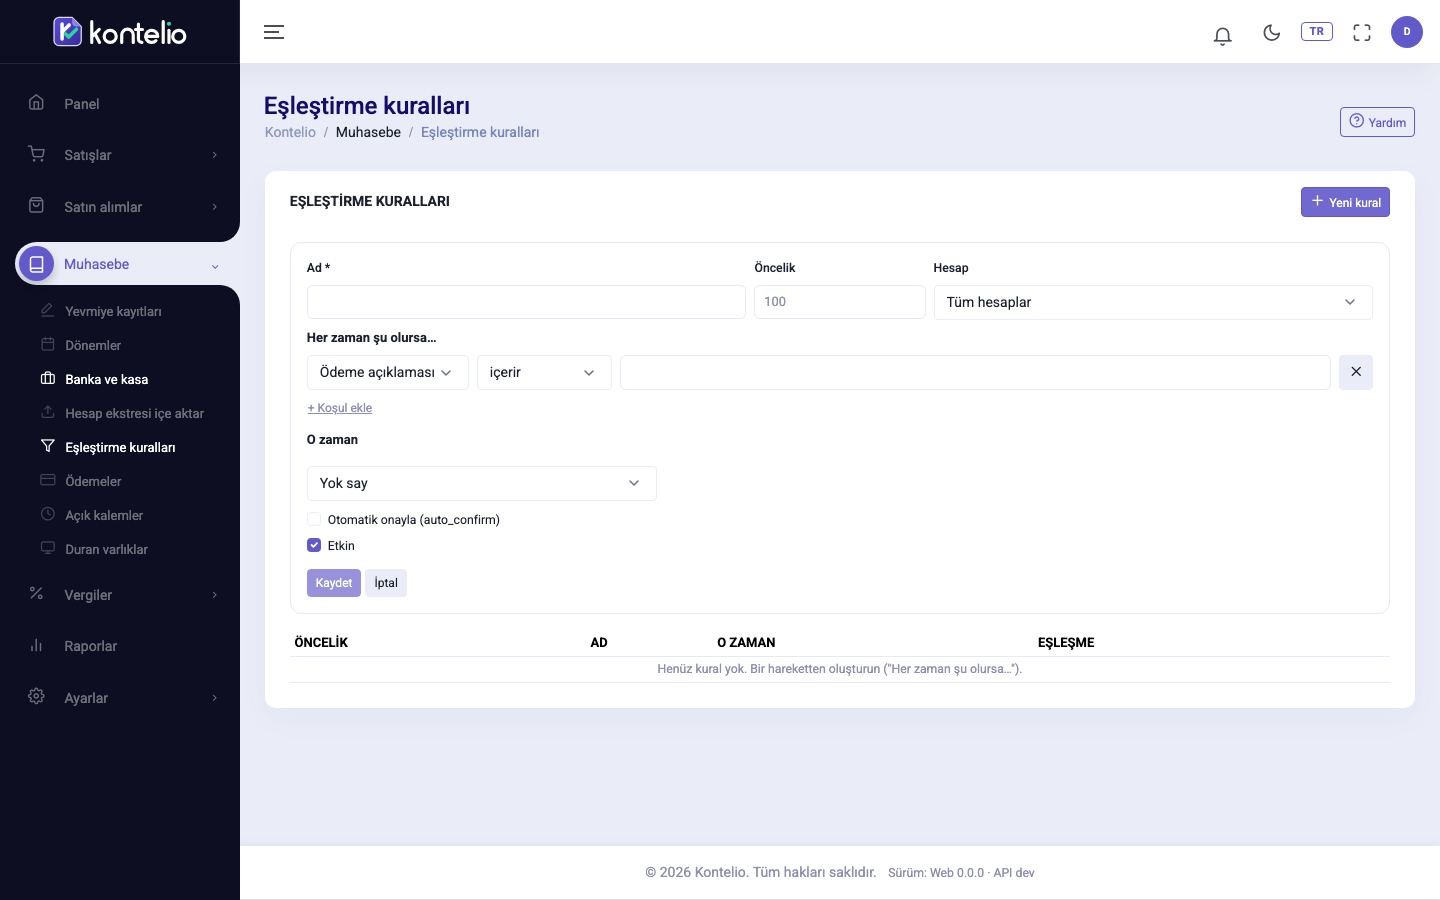Click the Raporlar chart icon
The height and width of the screenshot is (900, 1440).
point(37,645)
